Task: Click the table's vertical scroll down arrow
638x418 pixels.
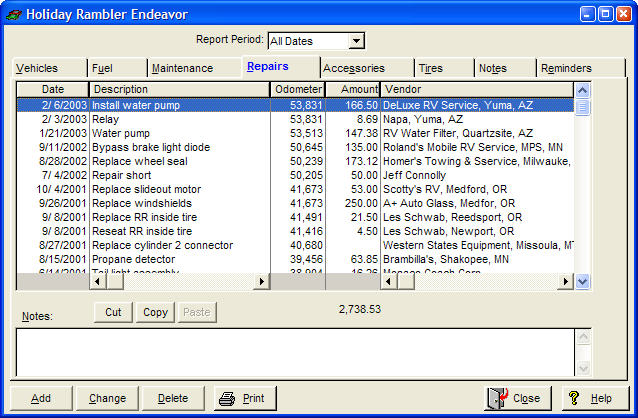Action: point(582,281)
